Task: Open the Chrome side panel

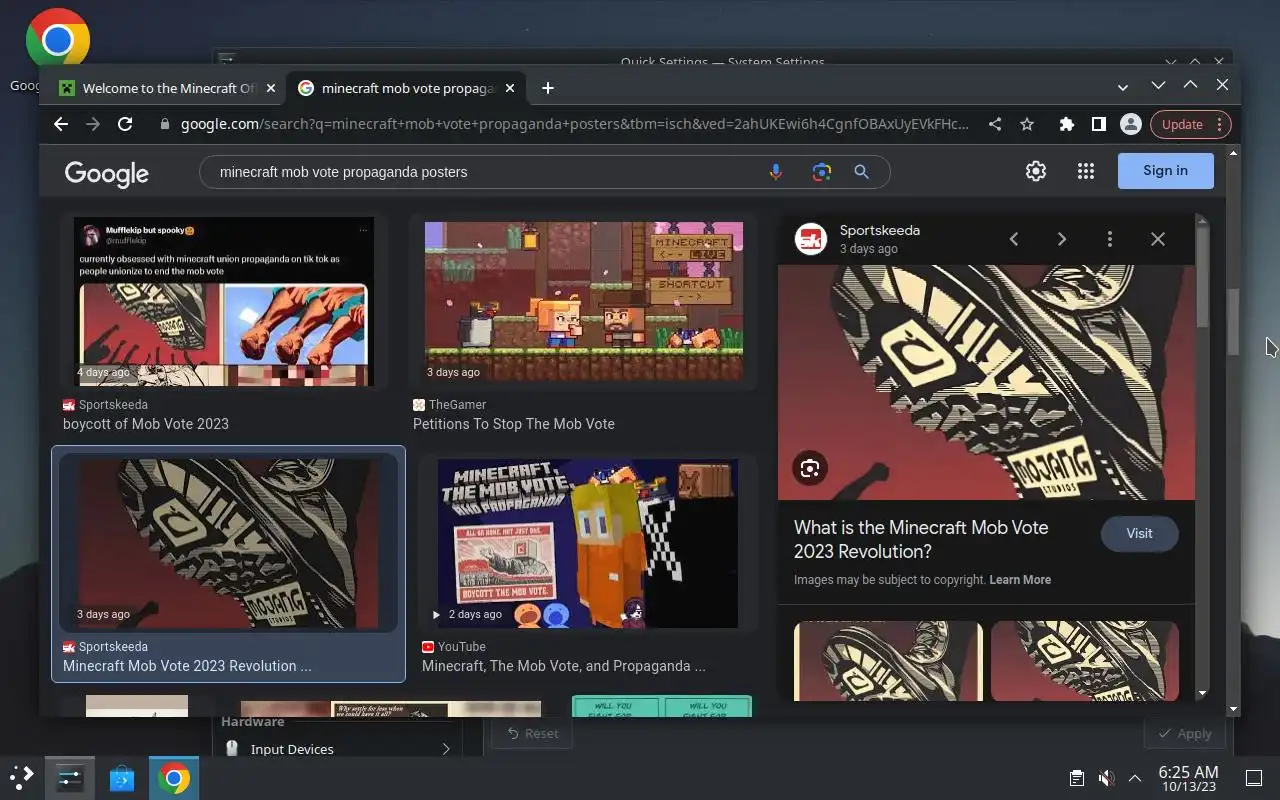Action: click(x=1099, y=124)
